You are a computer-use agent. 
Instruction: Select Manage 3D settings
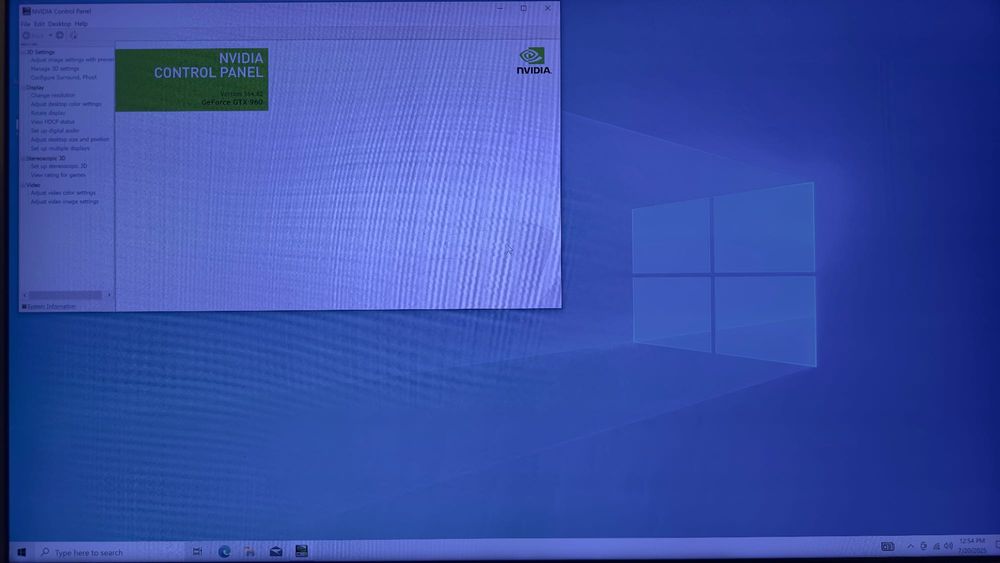coord(55,69)
